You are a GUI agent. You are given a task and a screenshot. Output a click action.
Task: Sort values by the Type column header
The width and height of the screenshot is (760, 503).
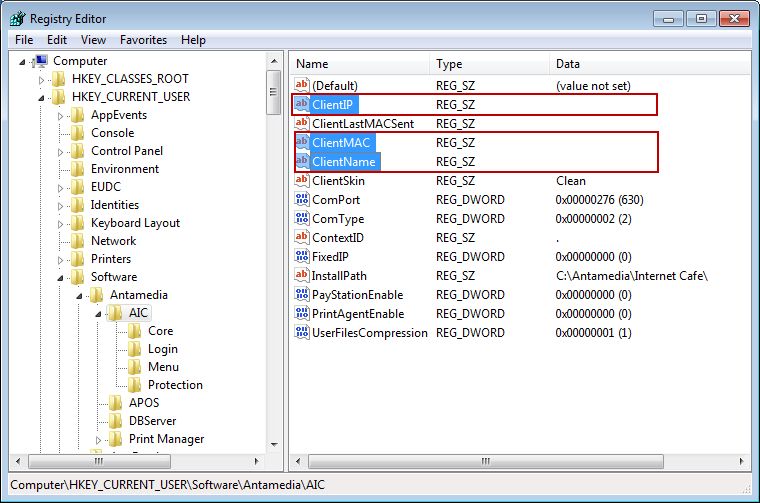(x=490, y=63)
